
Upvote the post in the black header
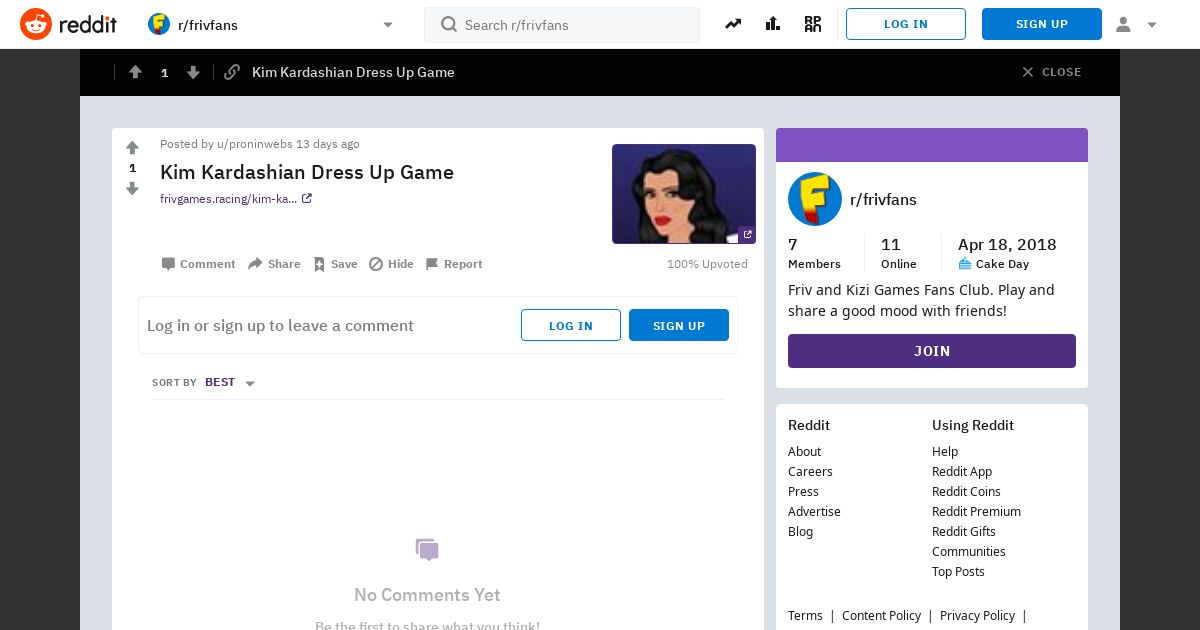pos(135,72)
